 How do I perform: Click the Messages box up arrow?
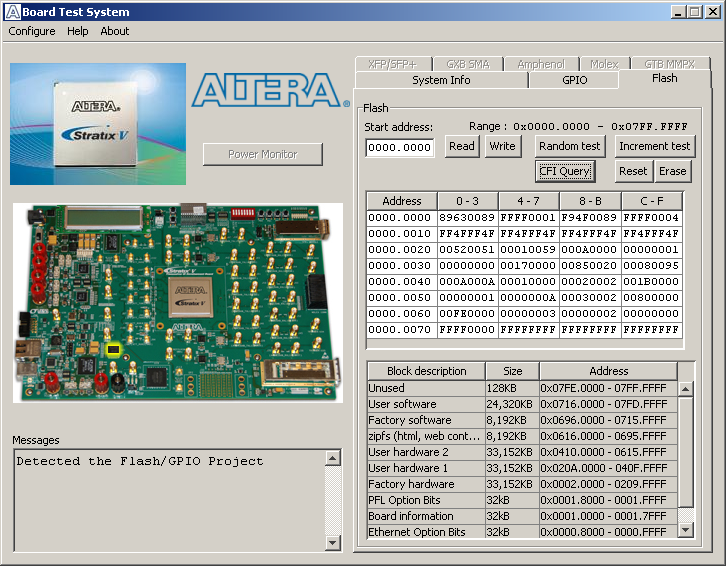(332, 459)
